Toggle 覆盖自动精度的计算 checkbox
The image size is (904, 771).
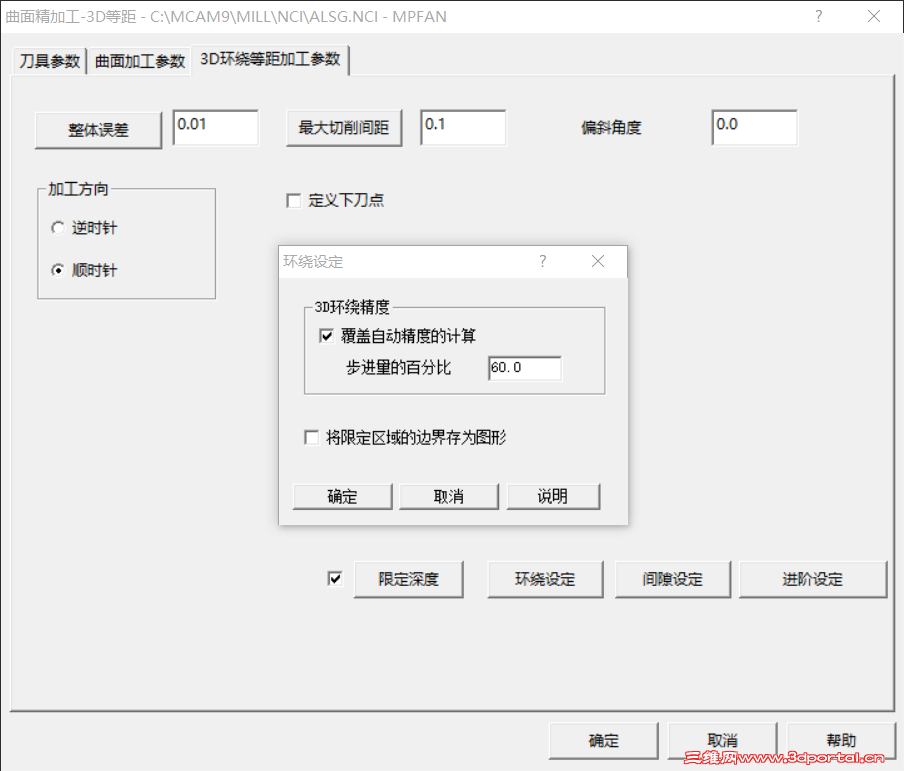[326, 336]
